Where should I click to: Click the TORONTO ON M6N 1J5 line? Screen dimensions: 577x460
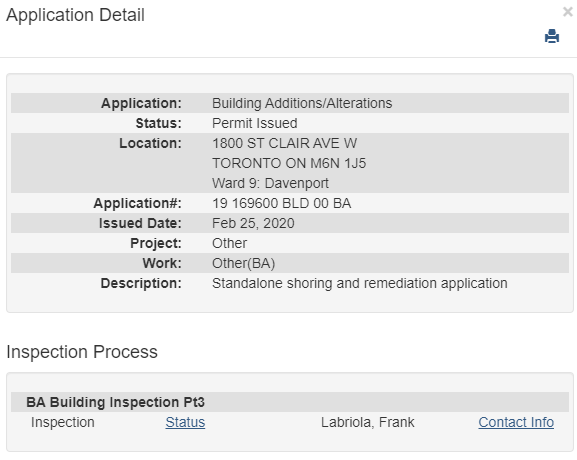pos(289,163)
